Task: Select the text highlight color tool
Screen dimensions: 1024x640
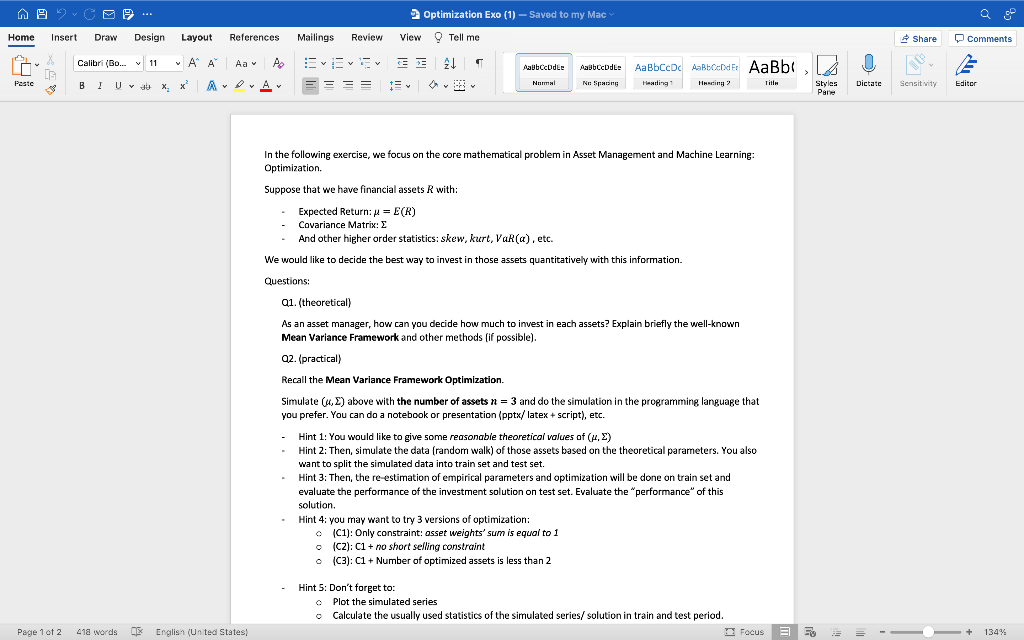Action: click(x=240, y=85)
